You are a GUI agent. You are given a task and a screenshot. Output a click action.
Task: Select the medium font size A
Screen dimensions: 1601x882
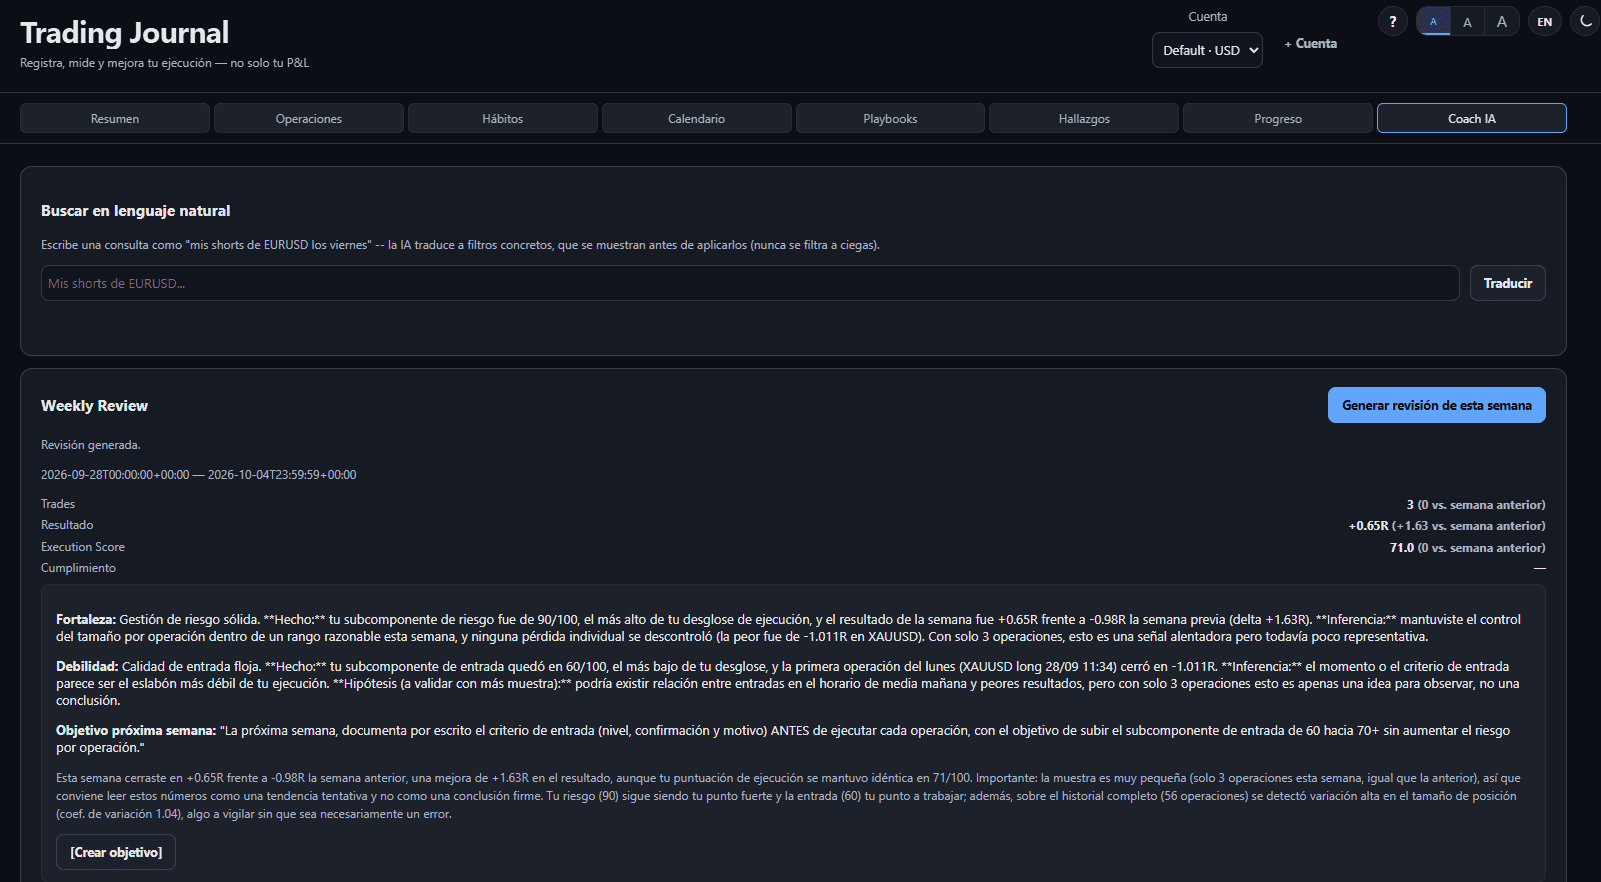click(x=1467, y=21)
